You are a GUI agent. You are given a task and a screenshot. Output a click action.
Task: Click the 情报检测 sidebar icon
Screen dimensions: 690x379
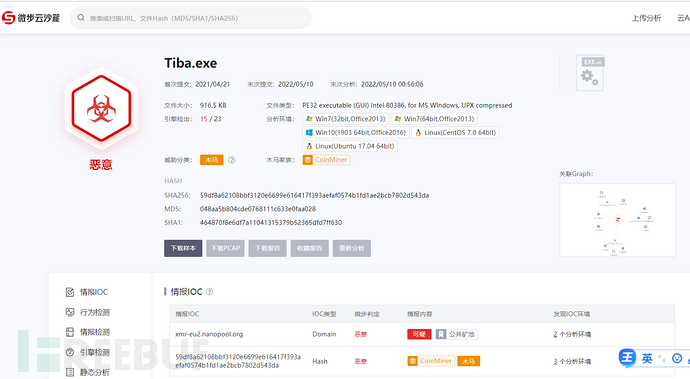[70, 332]
